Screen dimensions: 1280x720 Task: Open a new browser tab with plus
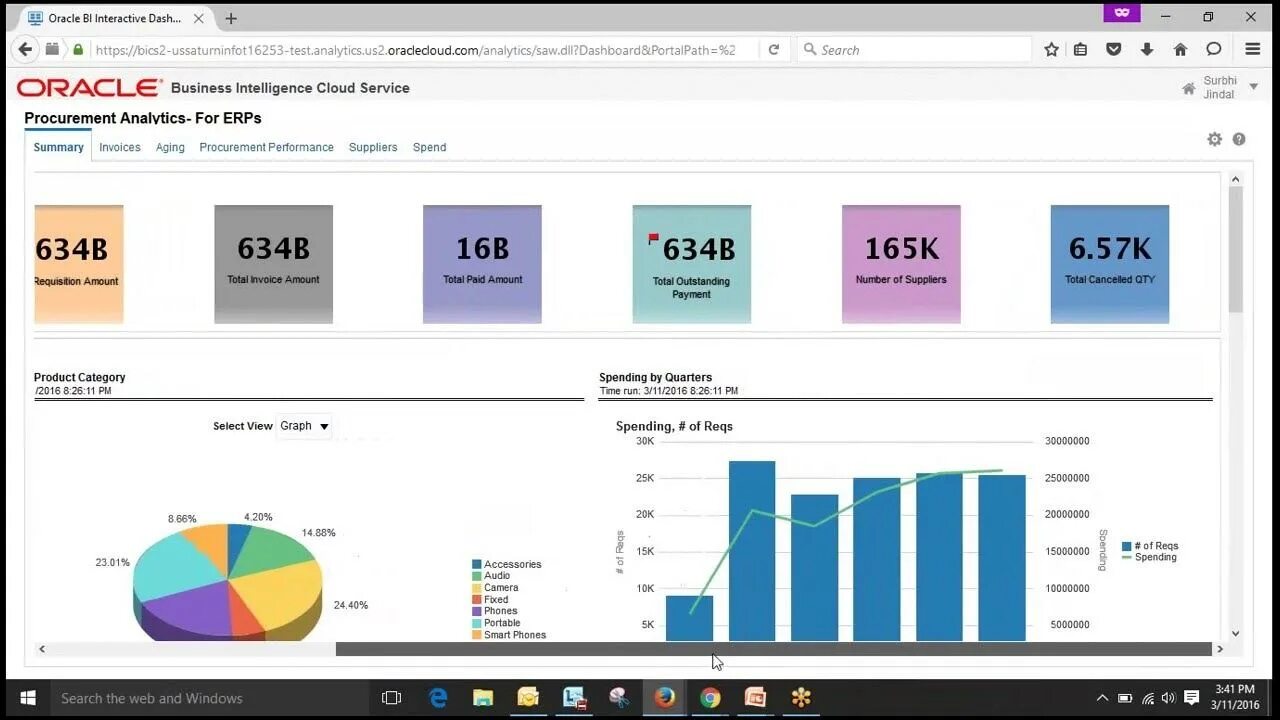[231, 18]
